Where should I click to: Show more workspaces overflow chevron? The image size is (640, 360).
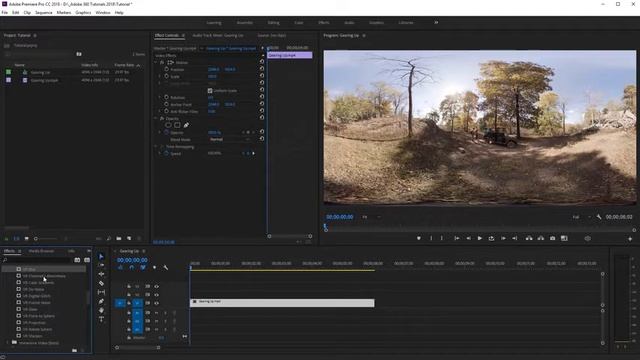coord(436,23)
